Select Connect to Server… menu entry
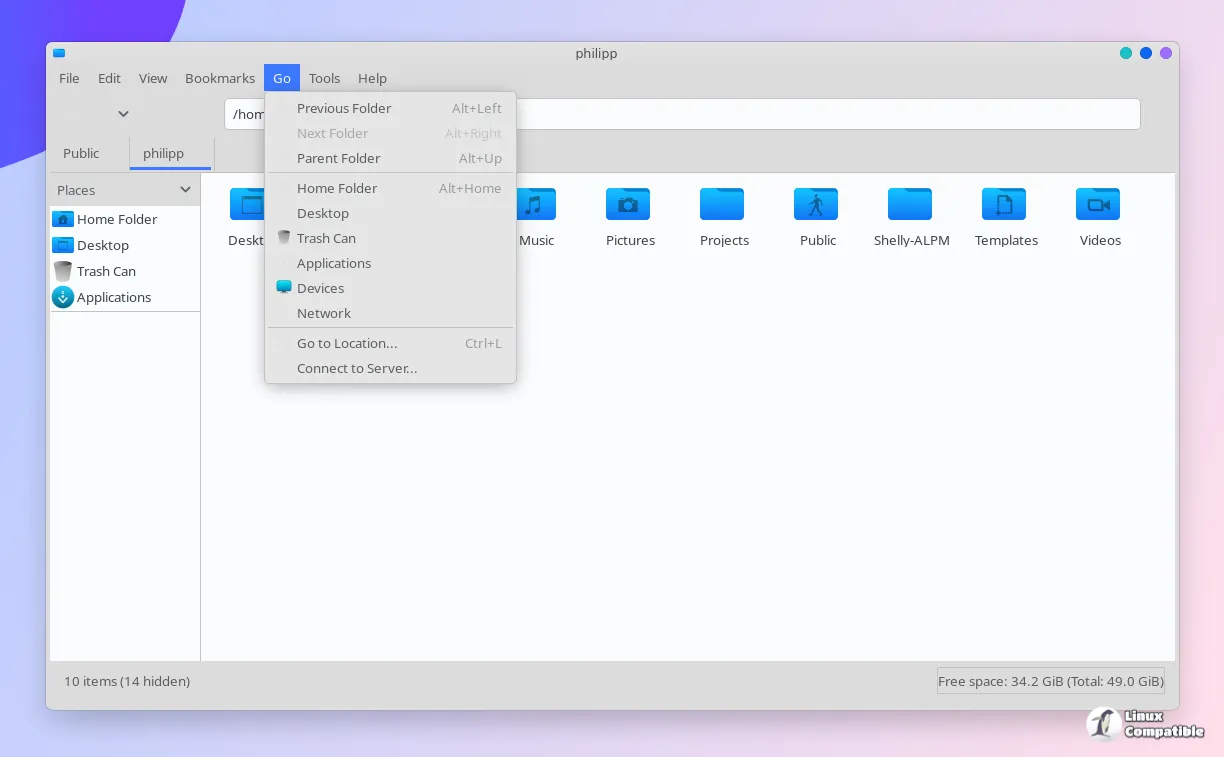 pyautogui.click(x=390, y=368)
